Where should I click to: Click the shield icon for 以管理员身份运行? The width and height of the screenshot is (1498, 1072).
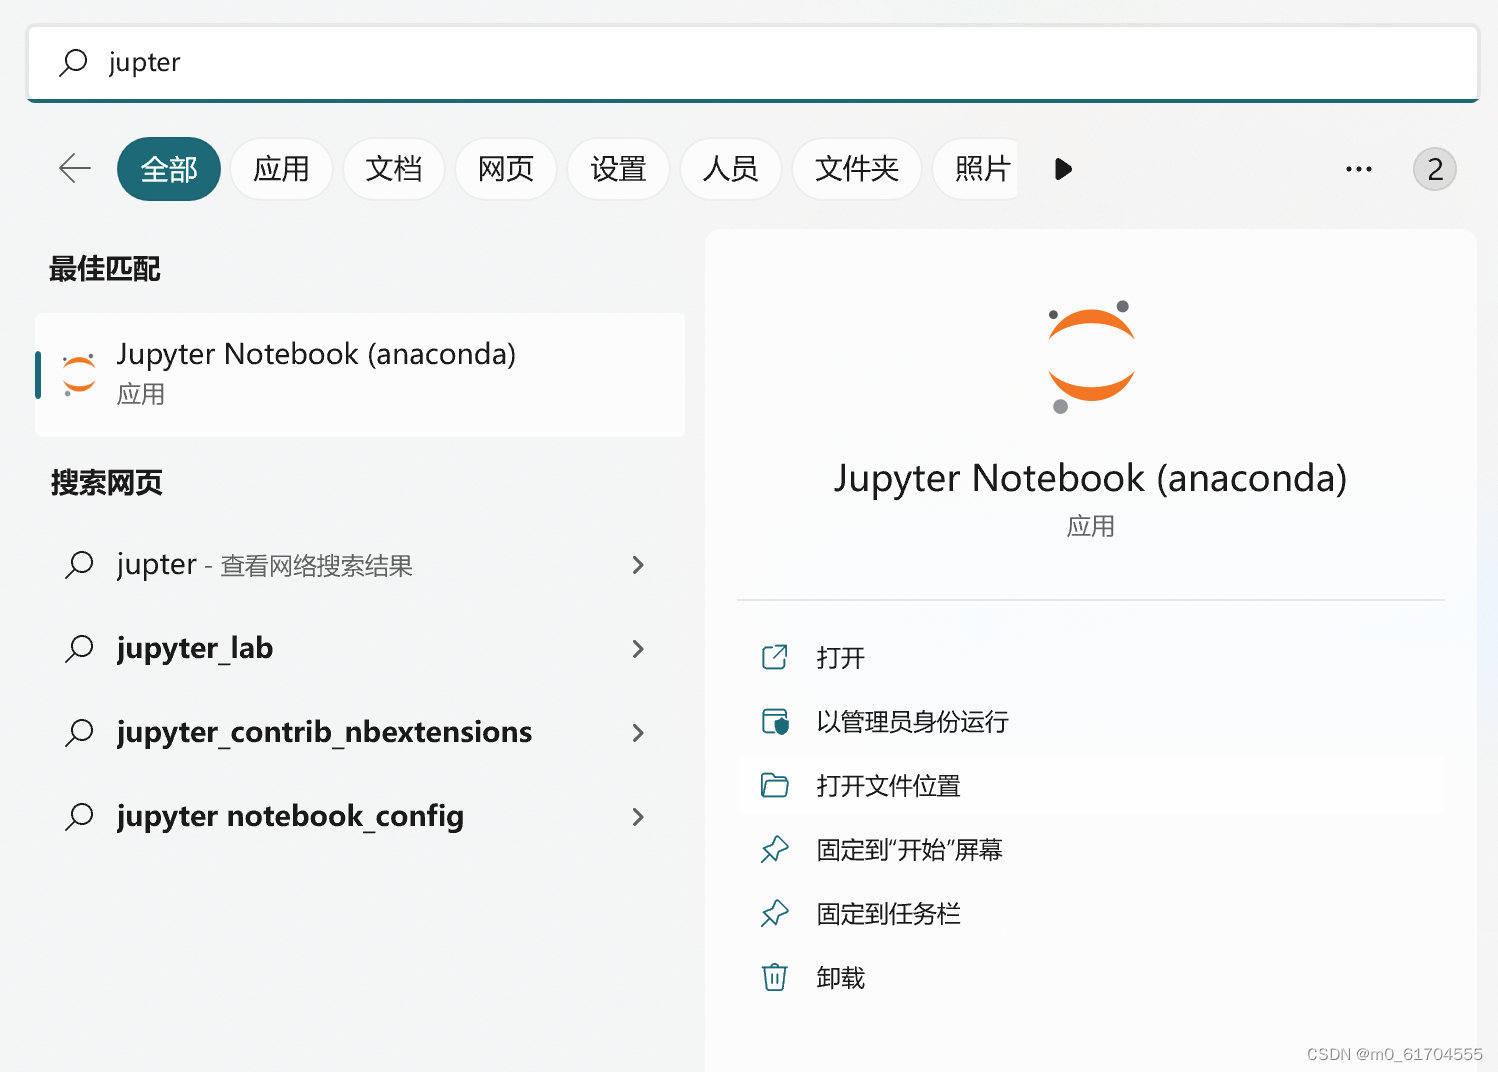coord(775,721)
